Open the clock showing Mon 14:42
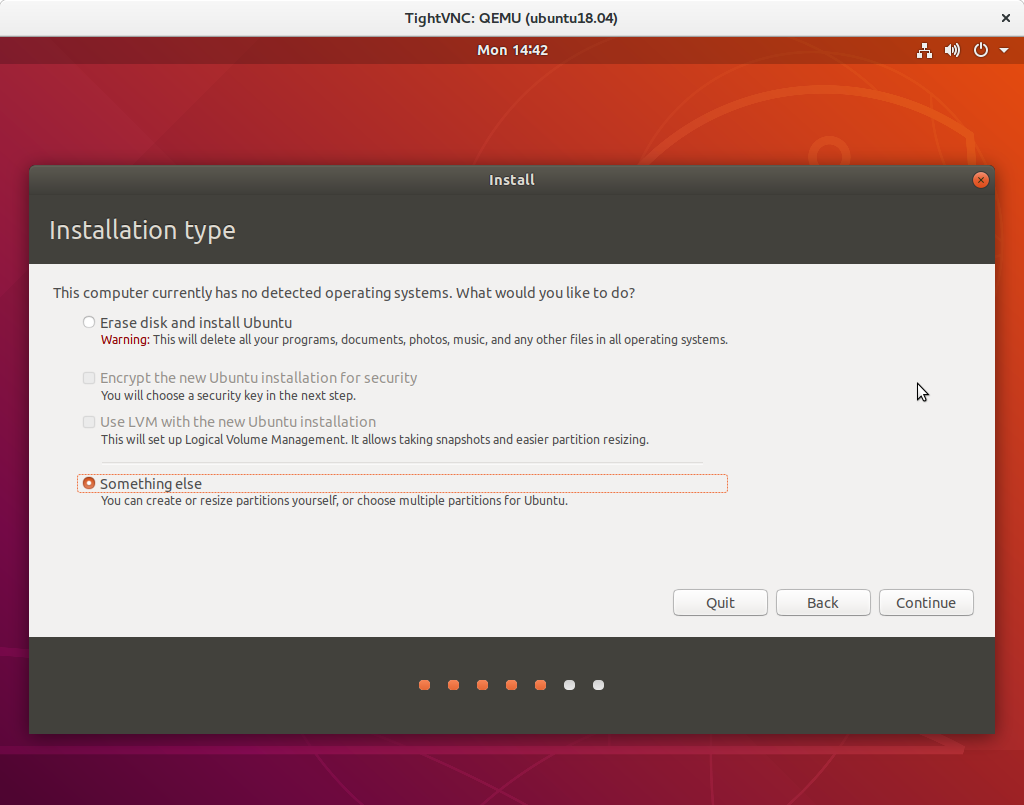Screen dimensions: 1024x805 tap(512, 50)
